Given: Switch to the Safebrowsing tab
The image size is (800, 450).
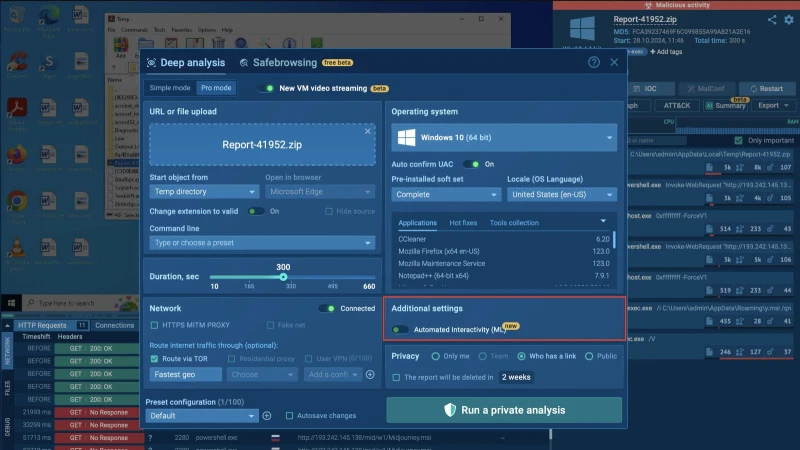Looking at the screenshot, I should 284,62.
